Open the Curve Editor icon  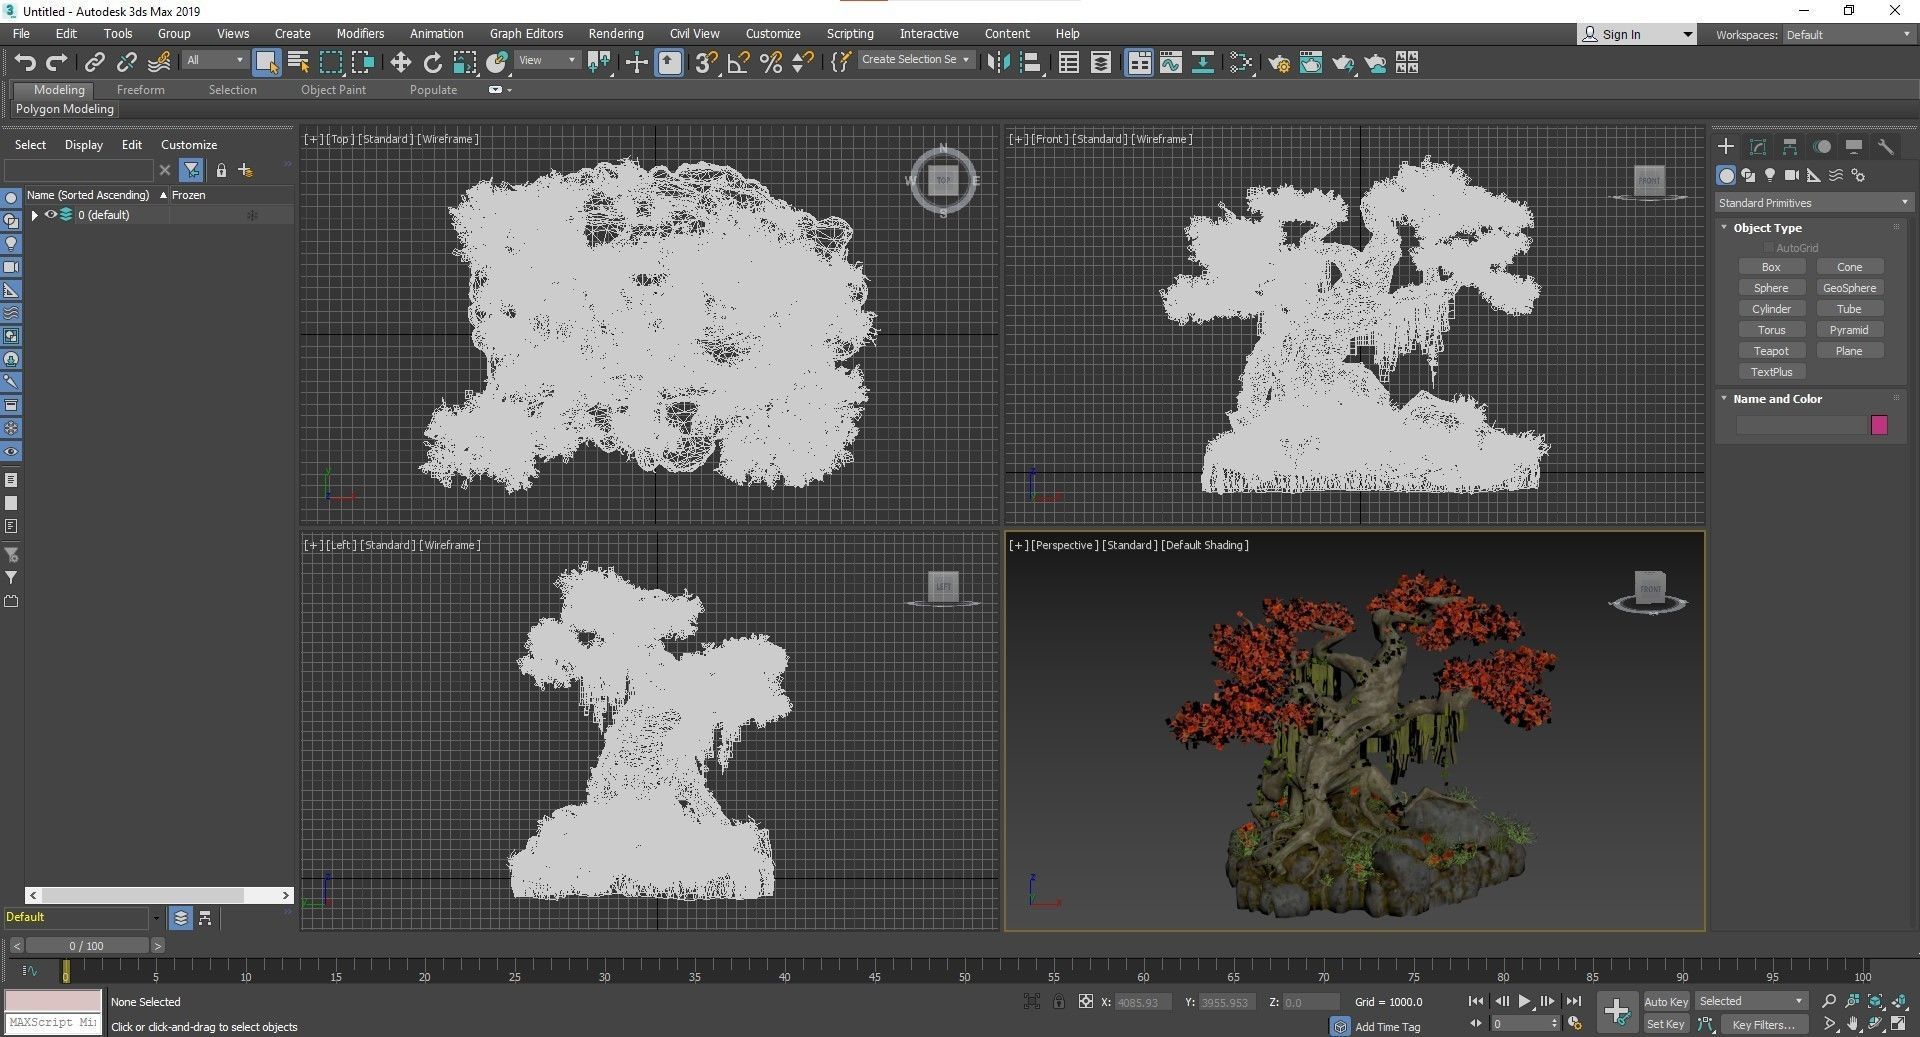pyautogui.click(x=1171, y=63)
